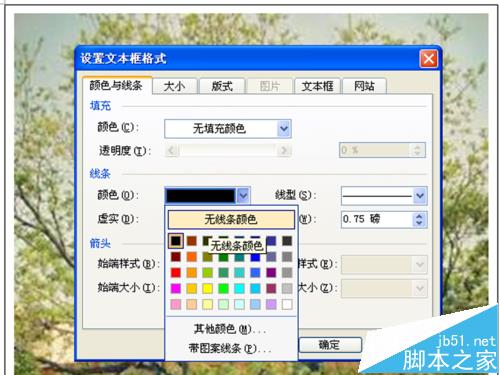Pick the dark green color swatch
The image size is (500, 375).
click(x=223, y=257)
